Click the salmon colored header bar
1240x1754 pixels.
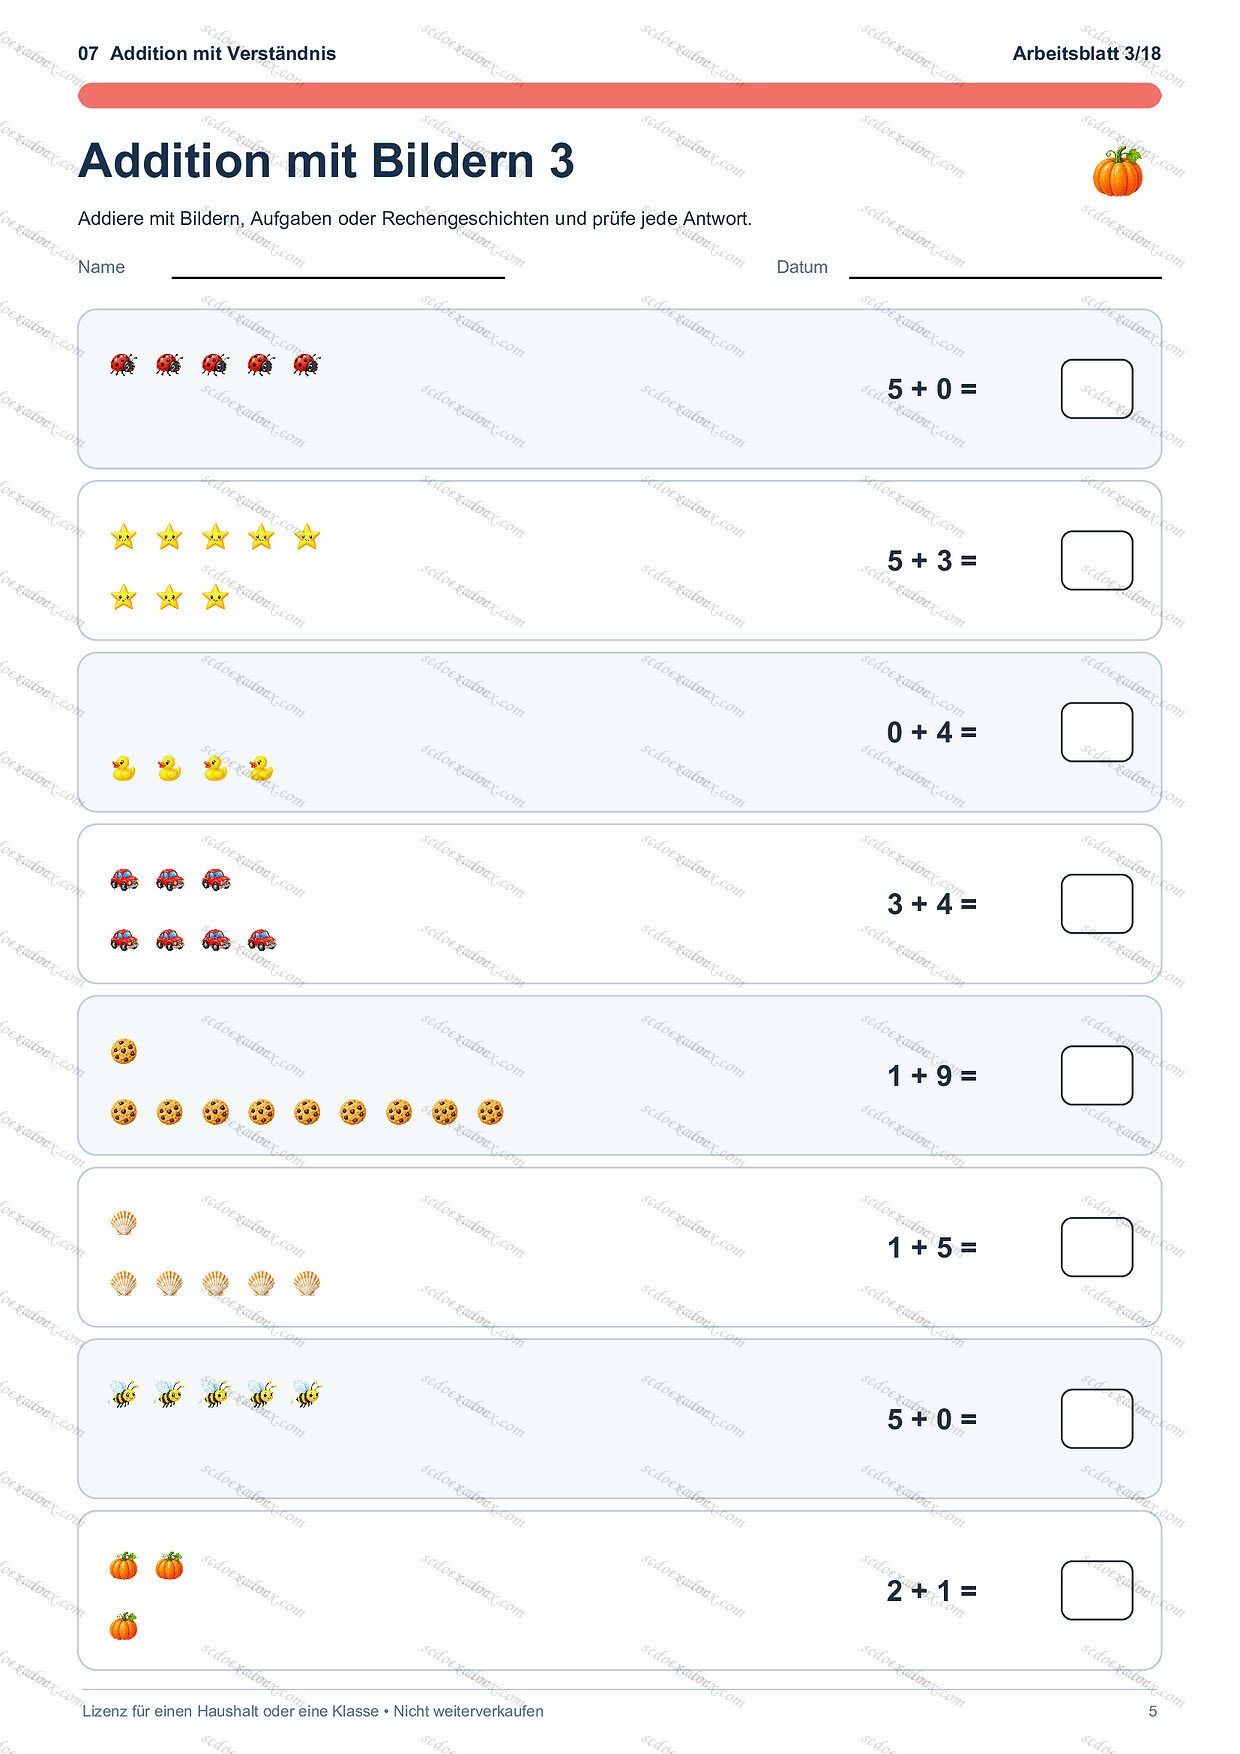(x=619, y=96)
